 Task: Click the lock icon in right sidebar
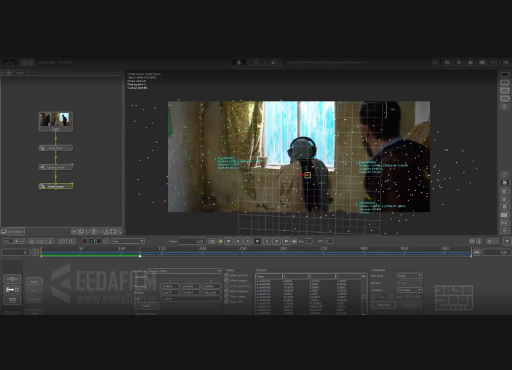505,106
